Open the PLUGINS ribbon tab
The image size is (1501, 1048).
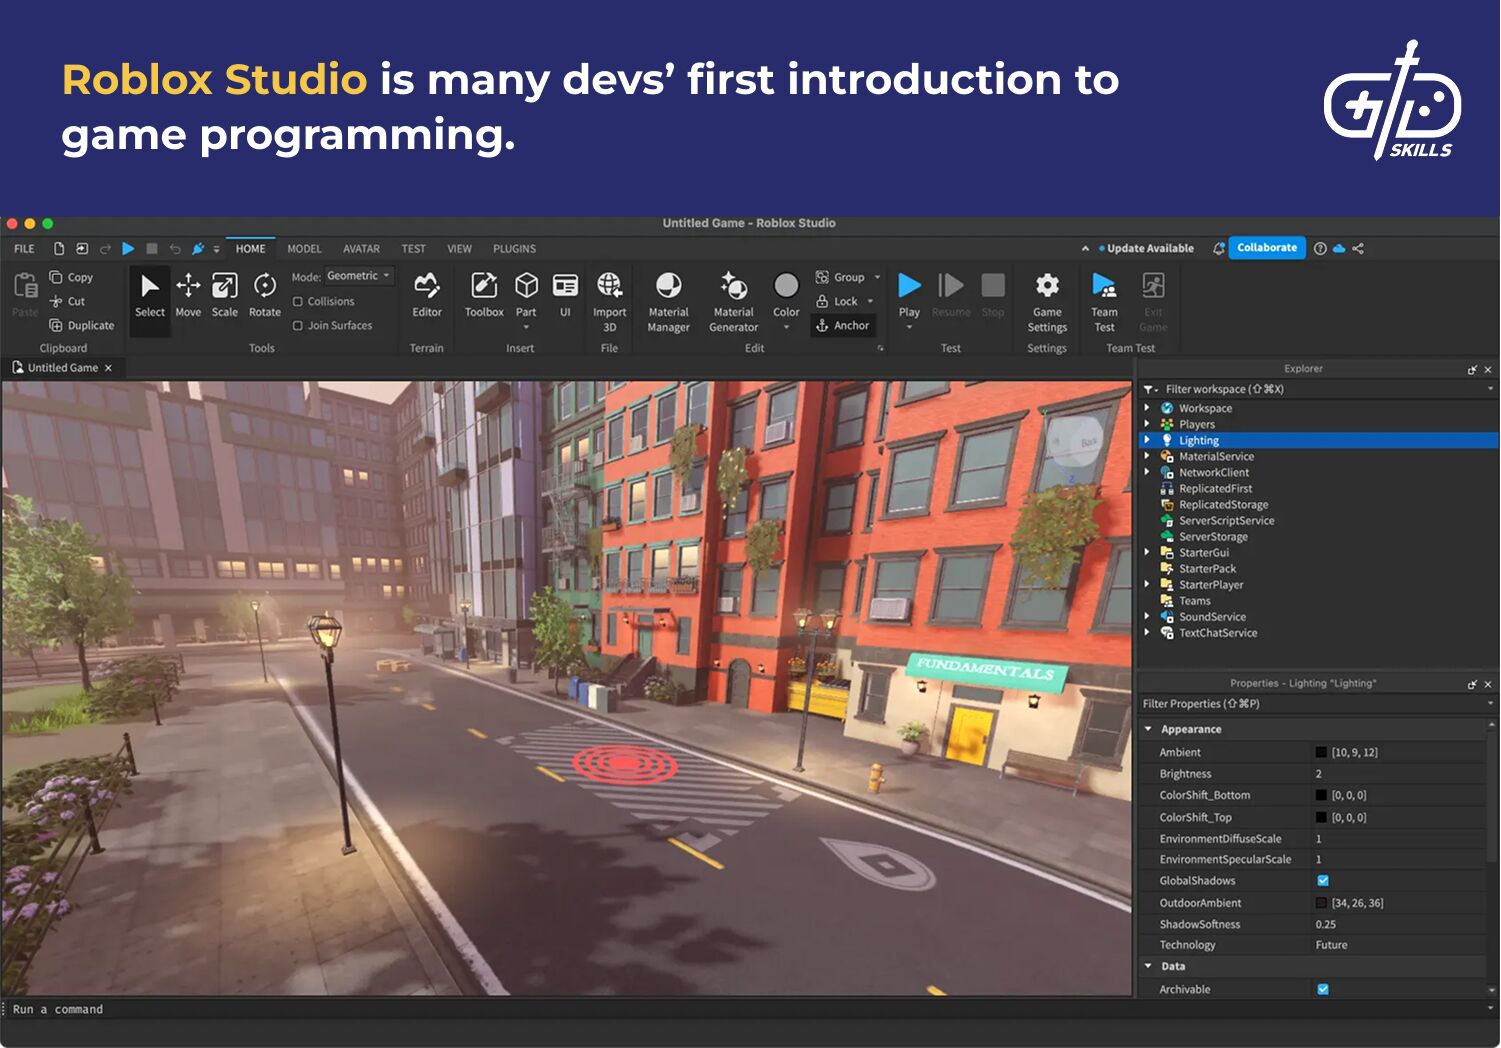click(514, 249)
